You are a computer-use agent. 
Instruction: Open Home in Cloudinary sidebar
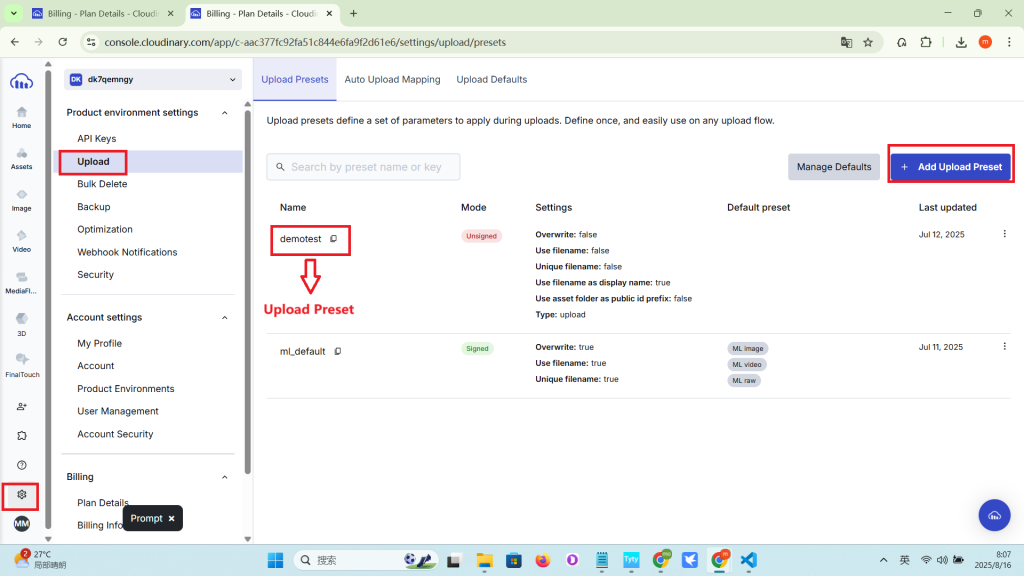22,118
